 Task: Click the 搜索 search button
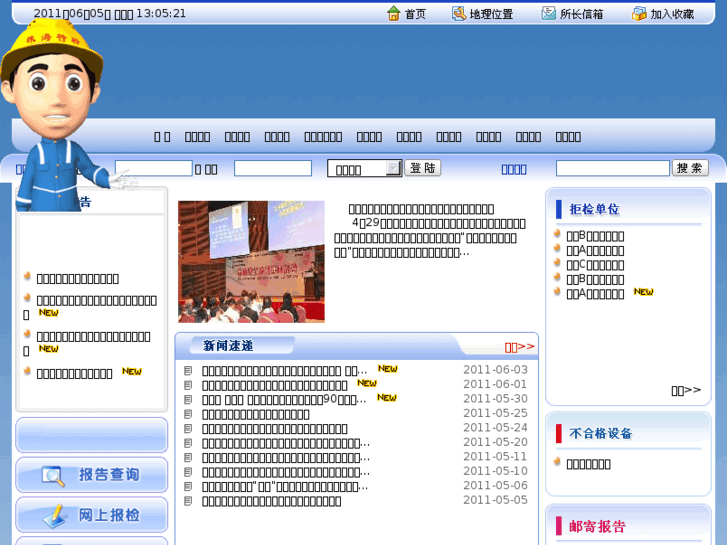pyautogui.click(x=690, y=168)
